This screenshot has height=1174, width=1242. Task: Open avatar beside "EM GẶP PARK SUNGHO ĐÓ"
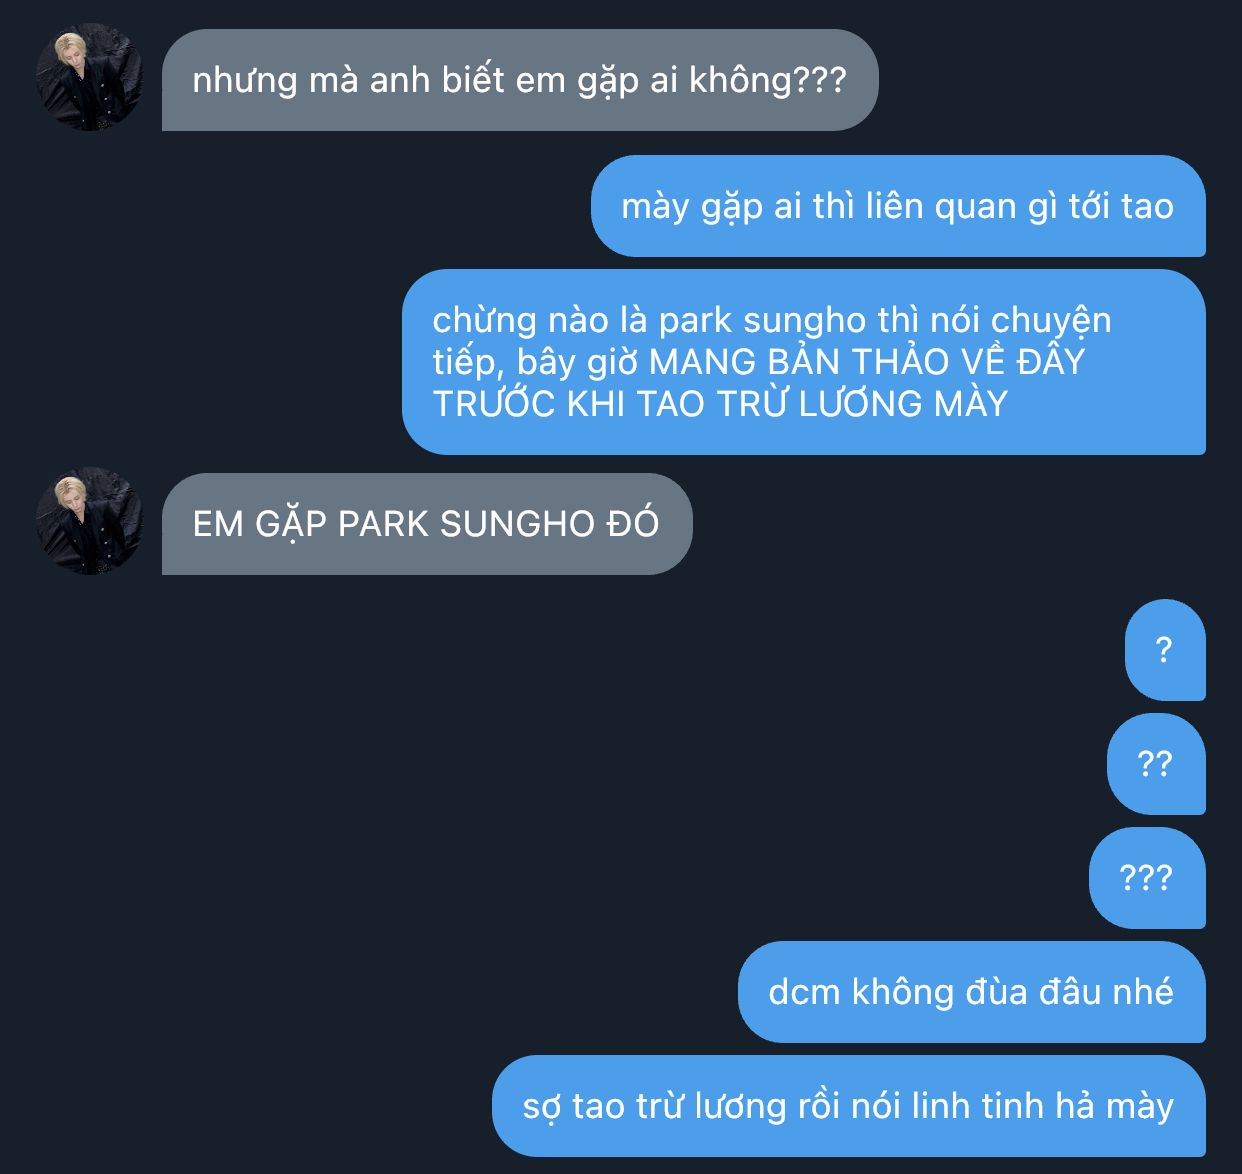tap(89, 522)
